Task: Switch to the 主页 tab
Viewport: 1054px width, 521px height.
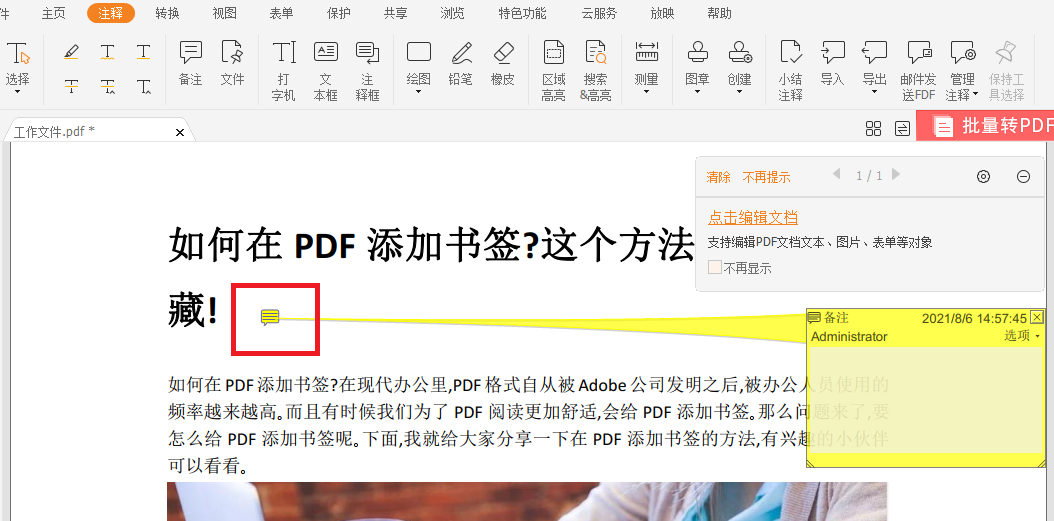Action: pyautogui.click(x=53, y=13)
